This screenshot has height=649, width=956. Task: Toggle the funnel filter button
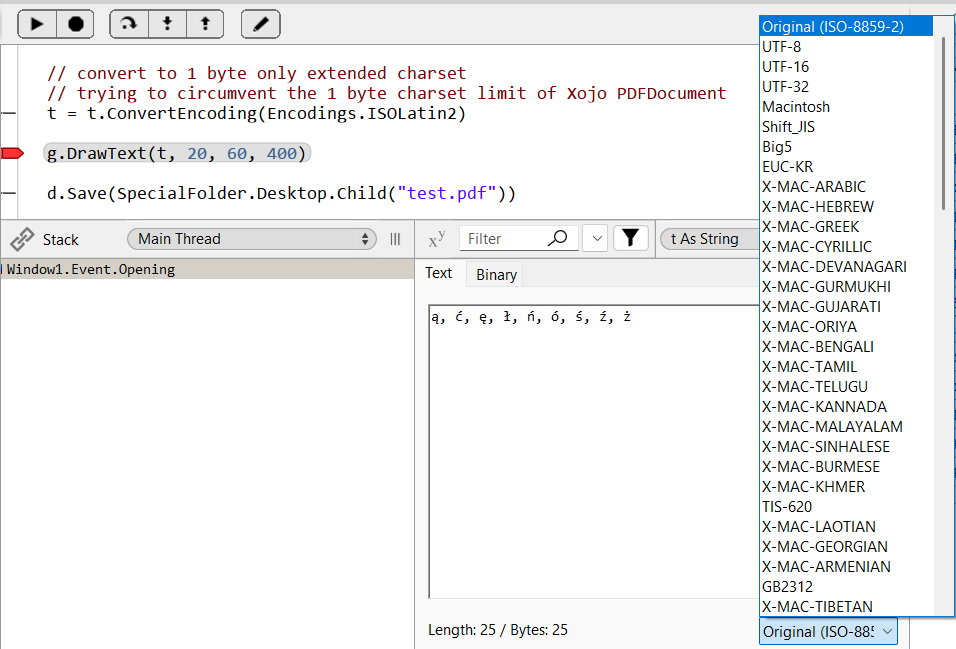pos(630,238)
